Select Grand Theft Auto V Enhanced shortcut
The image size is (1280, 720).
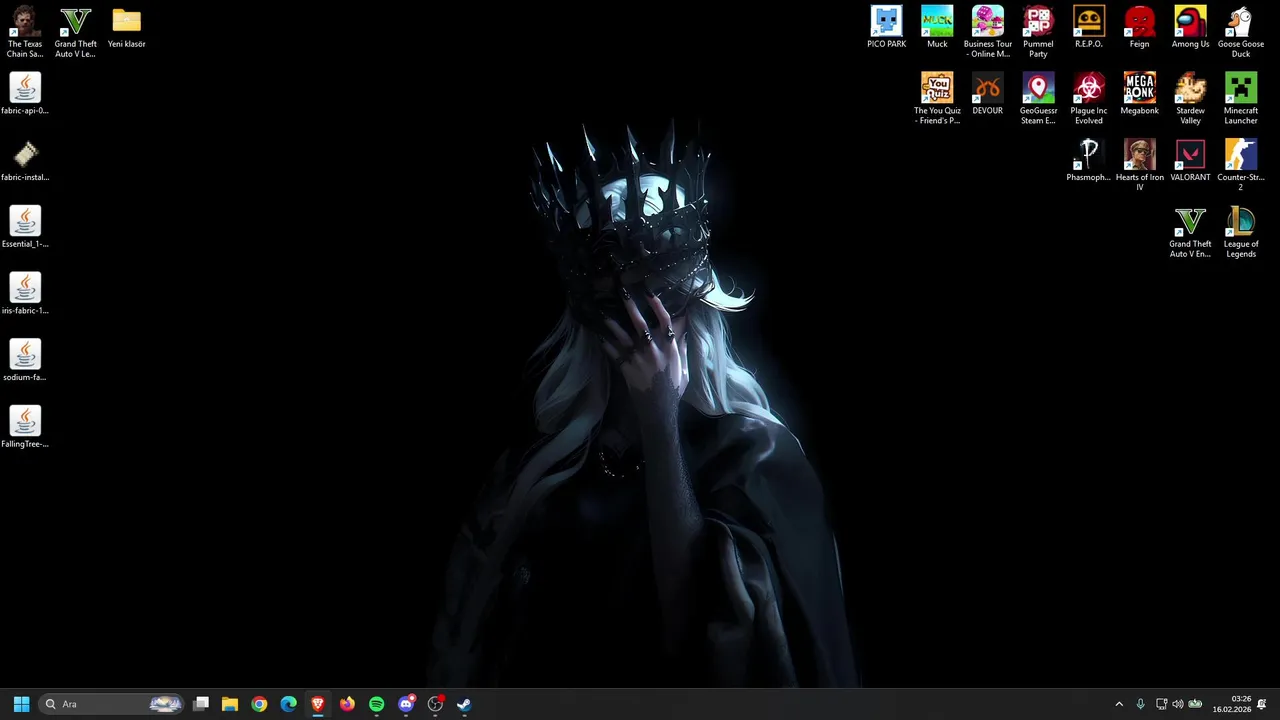click(x=1190, y=232)
